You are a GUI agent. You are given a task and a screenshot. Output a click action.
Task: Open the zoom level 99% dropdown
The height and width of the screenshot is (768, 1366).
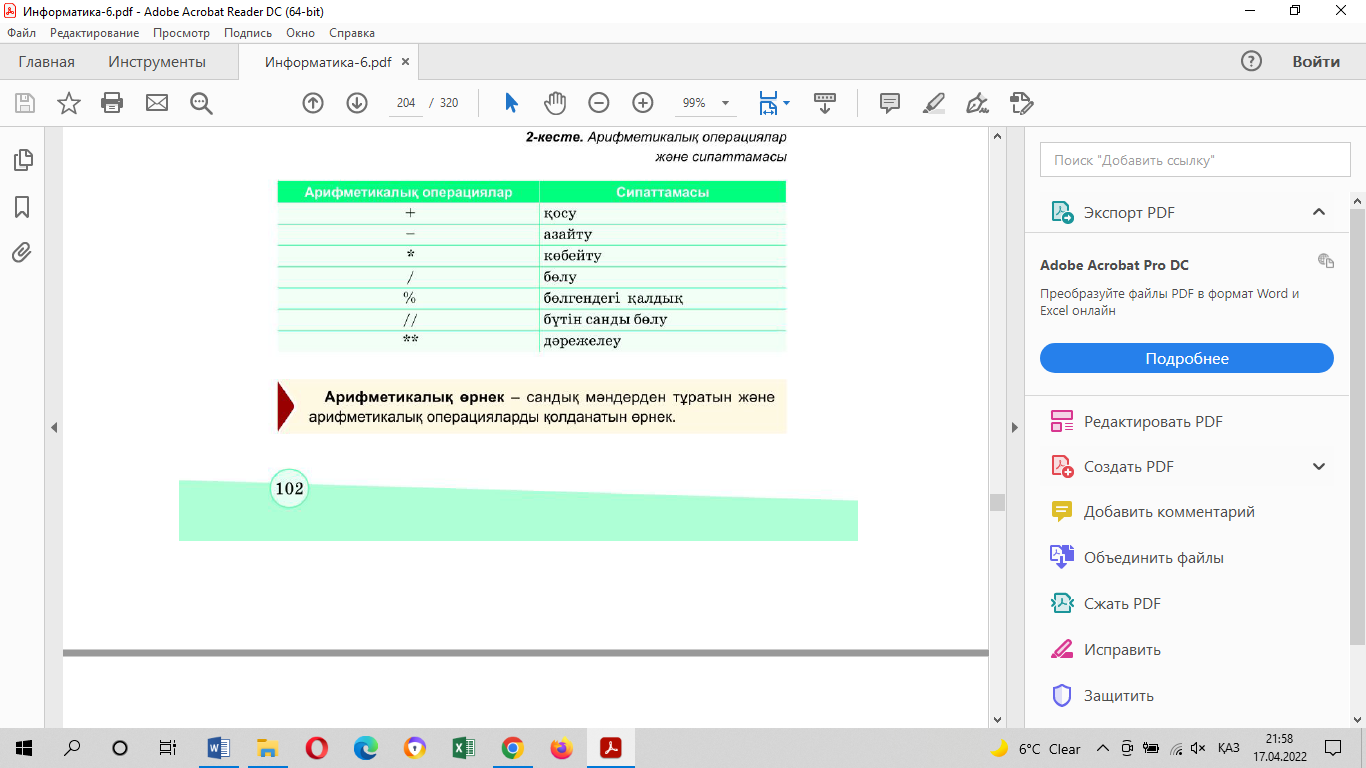[725, 103]
